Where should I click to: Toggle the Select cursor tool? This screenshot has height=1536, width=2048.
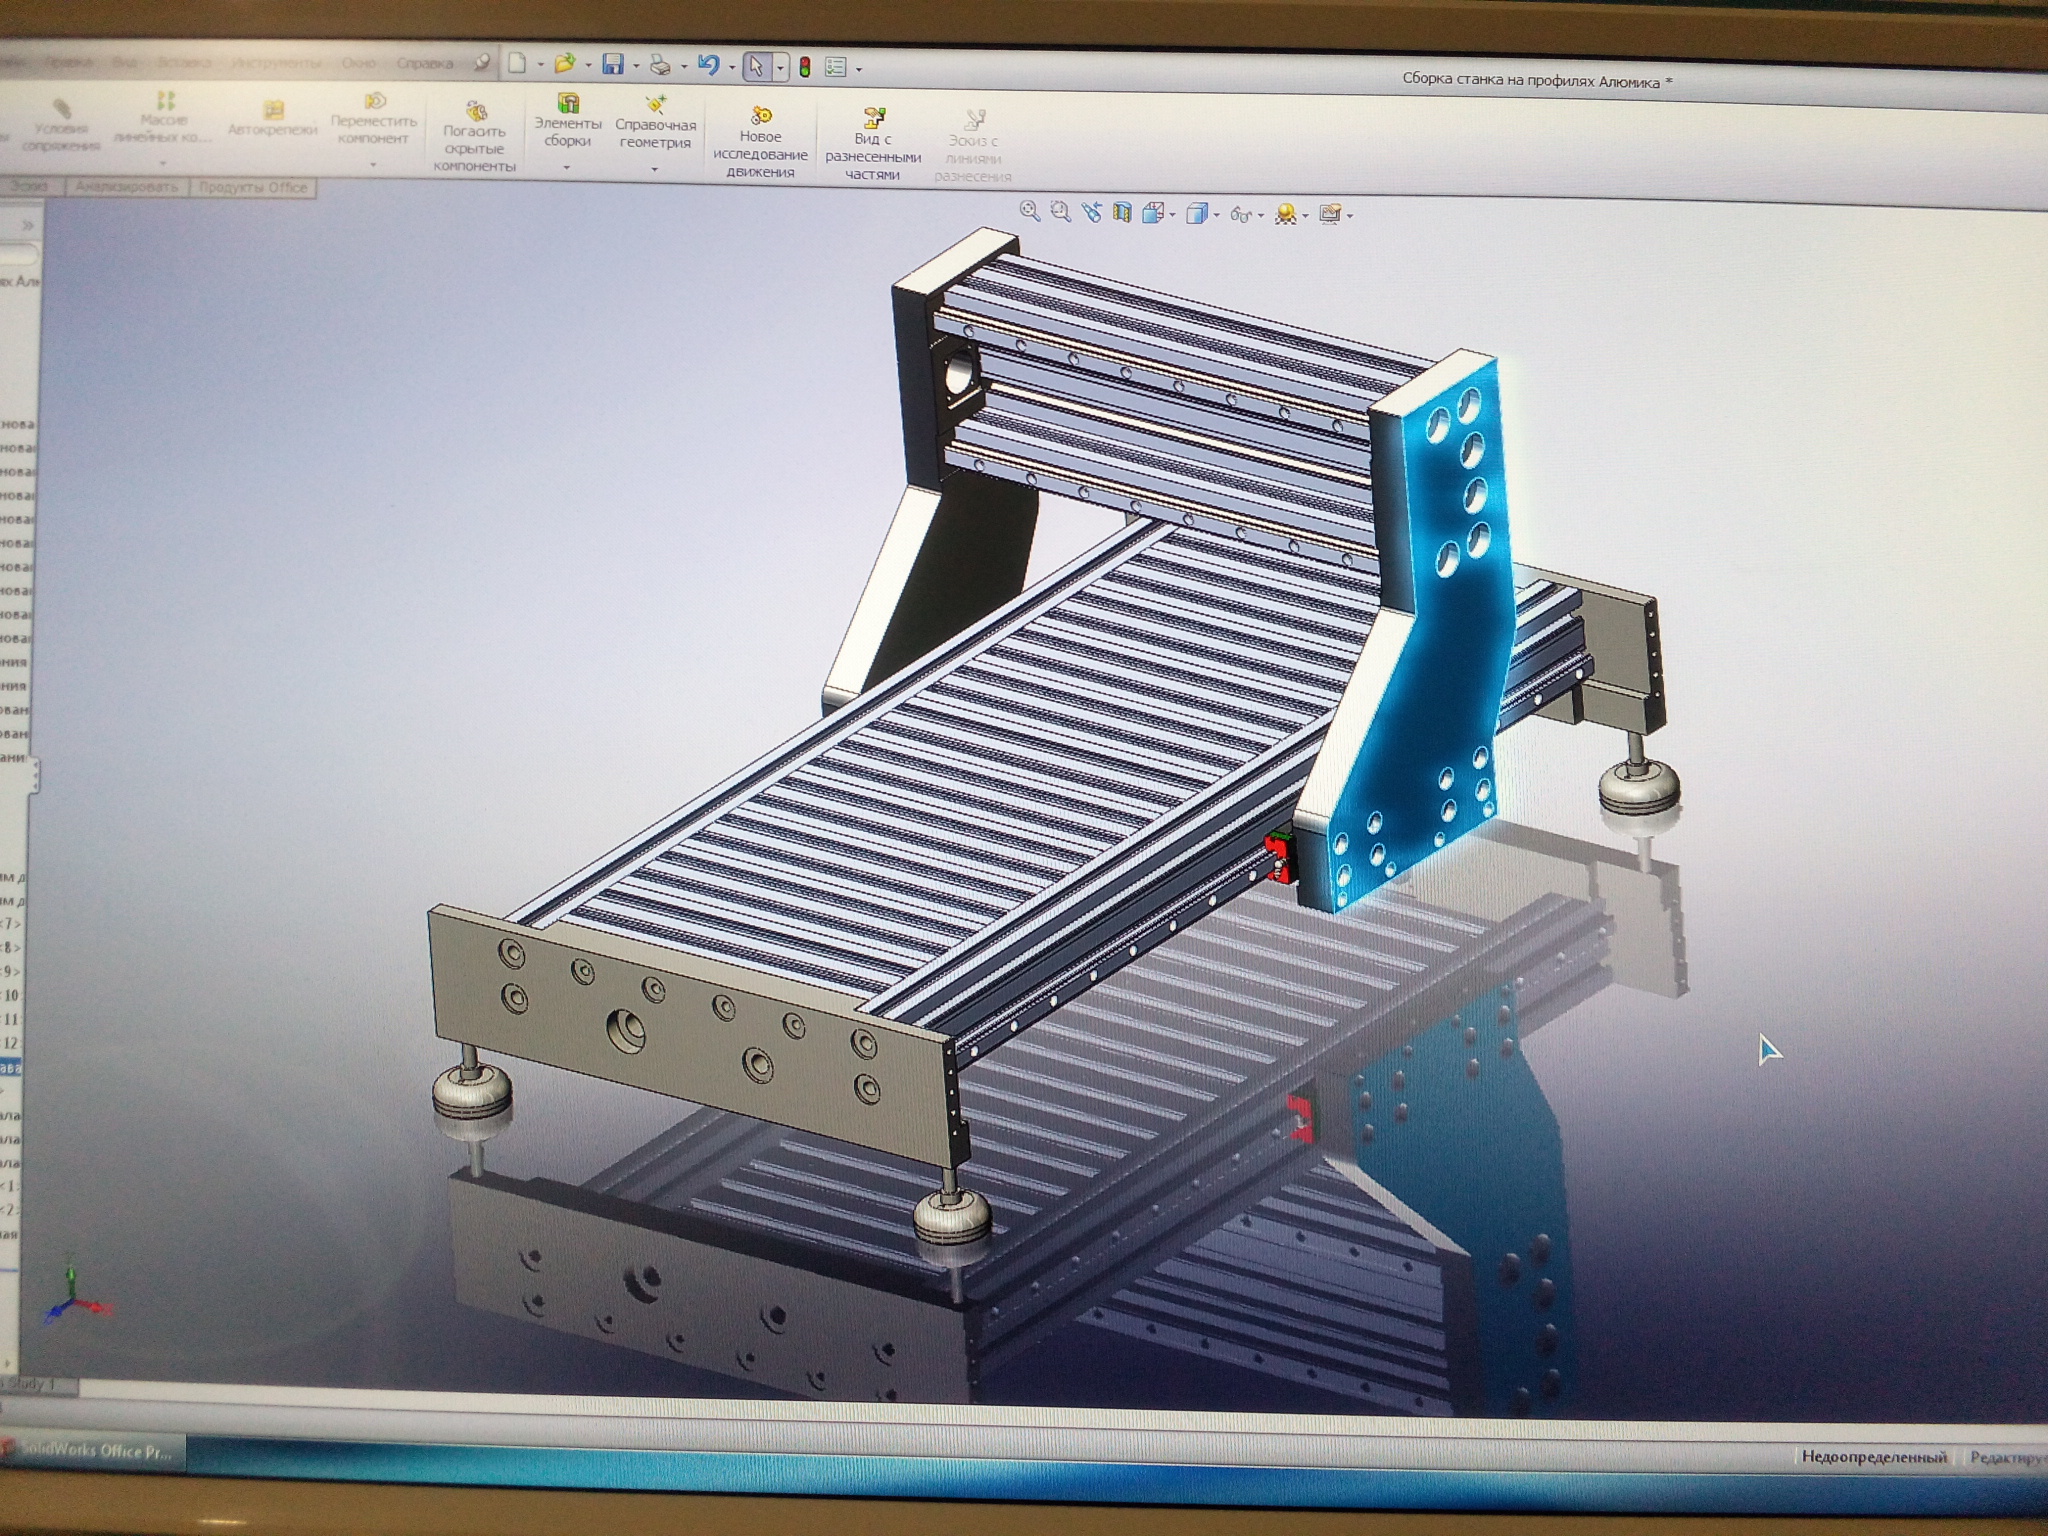pos(756,67)
